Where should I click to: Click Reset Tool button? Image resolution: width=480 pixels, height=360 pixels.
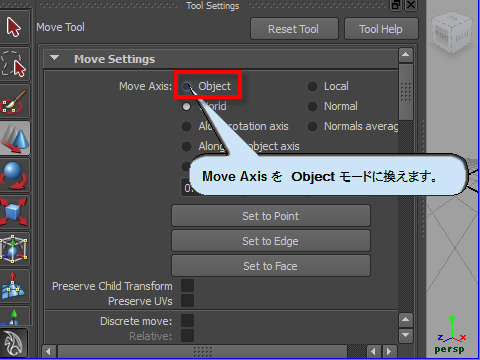tap(294, 29)
